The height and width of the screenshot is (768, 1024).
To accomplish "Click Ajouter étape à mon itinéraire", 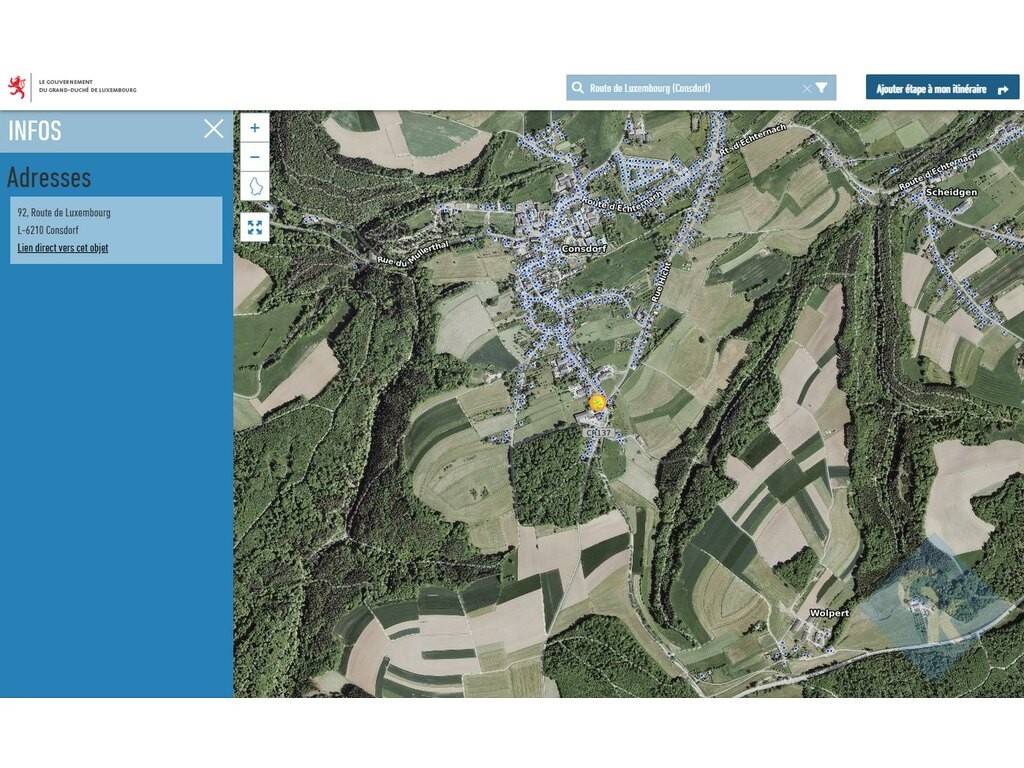I will pyautogui.click(x=942, y=88).
